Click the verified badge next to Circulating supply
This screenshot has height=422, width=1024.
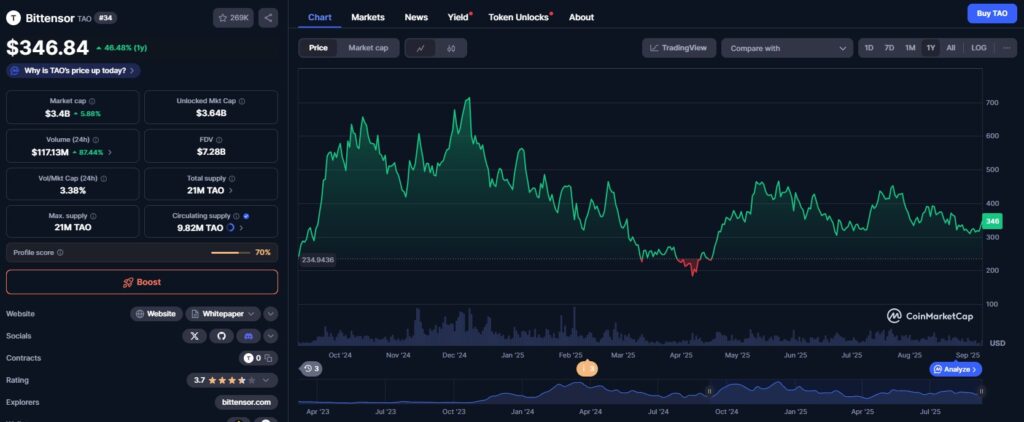pos(246,216)
